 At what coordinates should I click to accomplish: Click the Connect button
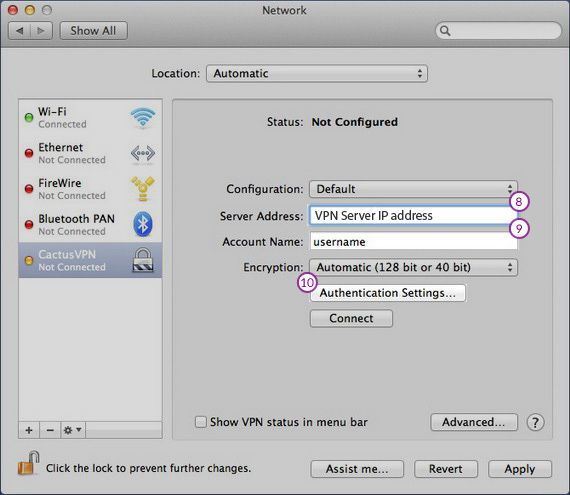(351, 318)
